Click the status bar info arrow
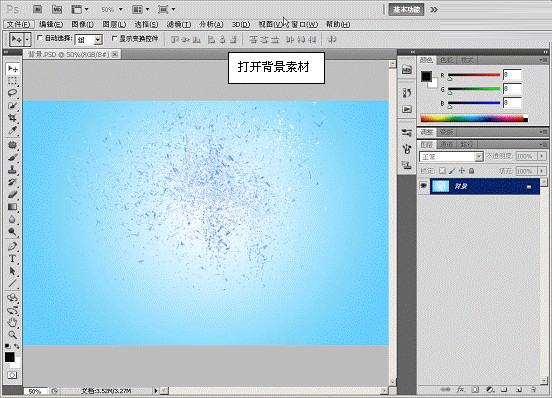This screenshot has height=398, width=552. point(156,390)
